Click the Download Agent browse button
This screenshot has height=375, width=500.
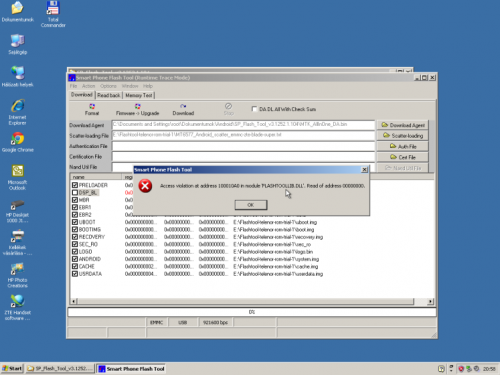tap(403, 125)
